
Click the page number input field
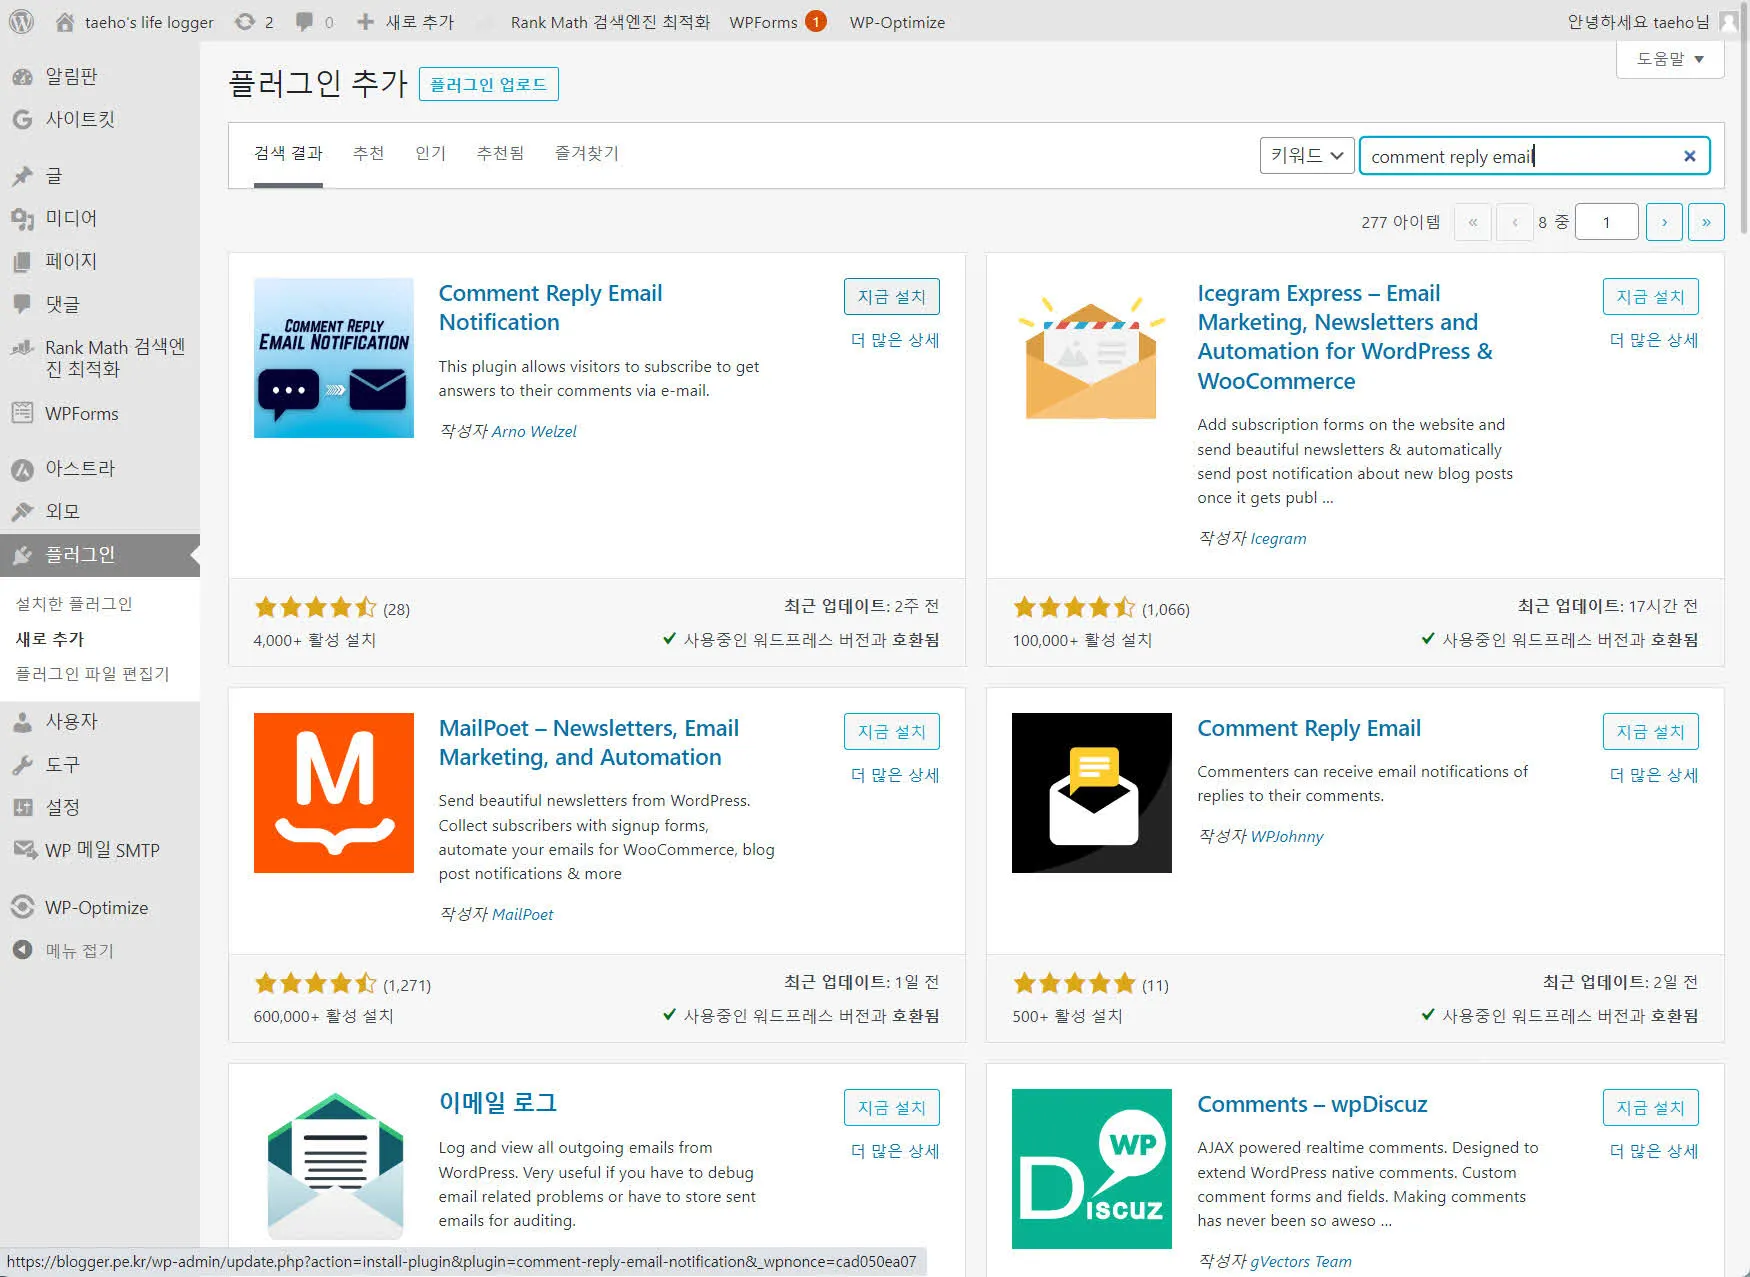1606,221
